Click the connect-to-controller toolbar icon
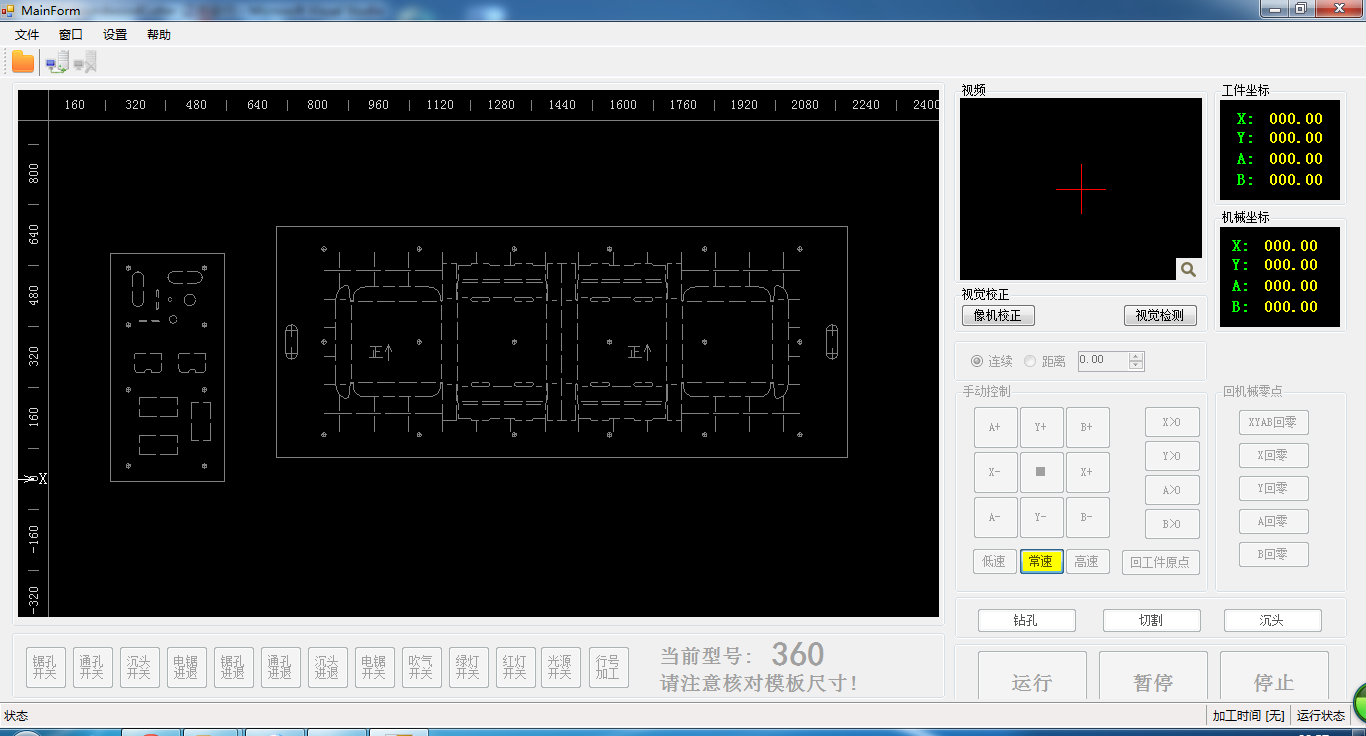1366x736 pixels. click(57, 63)
